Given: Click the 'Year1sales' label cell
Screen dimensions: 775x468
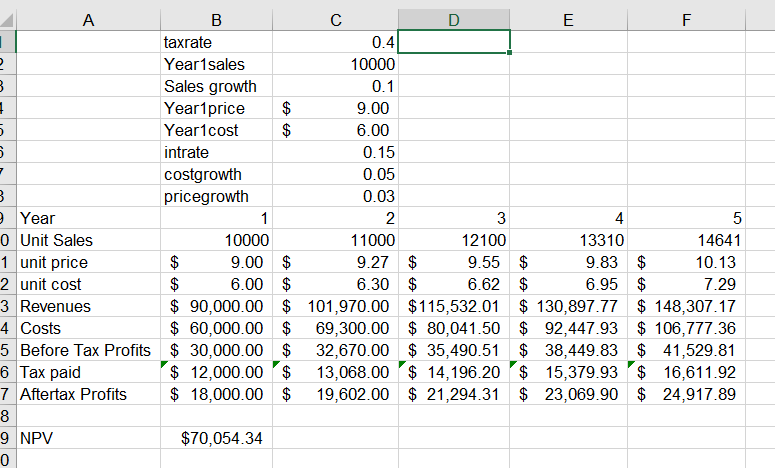Looking at the screenshot, I should click(216, 64).
